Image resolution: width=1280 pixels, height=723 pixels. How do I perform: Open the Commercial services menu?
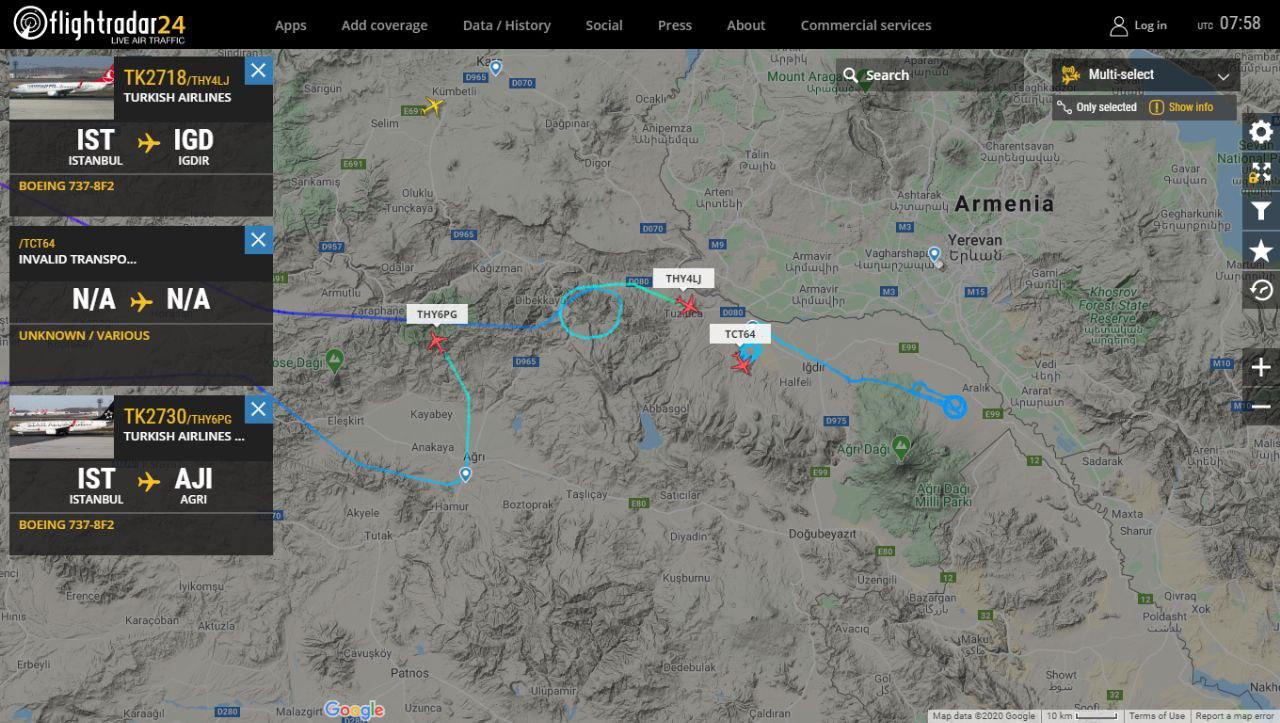pos(865,25)
